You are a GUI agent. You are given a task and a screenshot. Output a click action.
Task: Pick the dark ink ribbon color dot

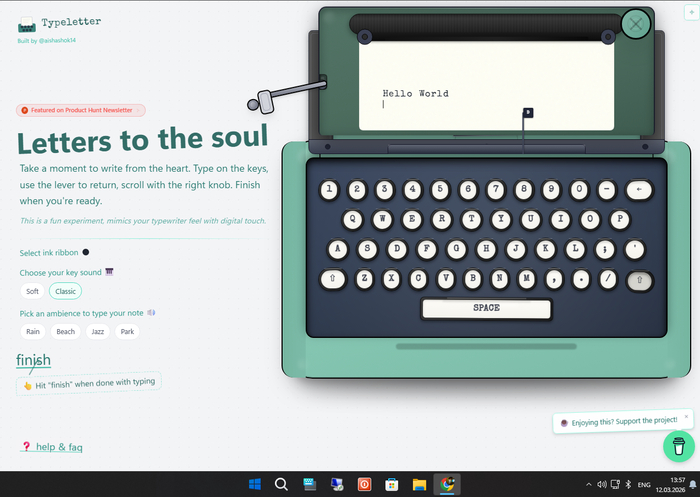pyautogui.click(x=86, y=252)
